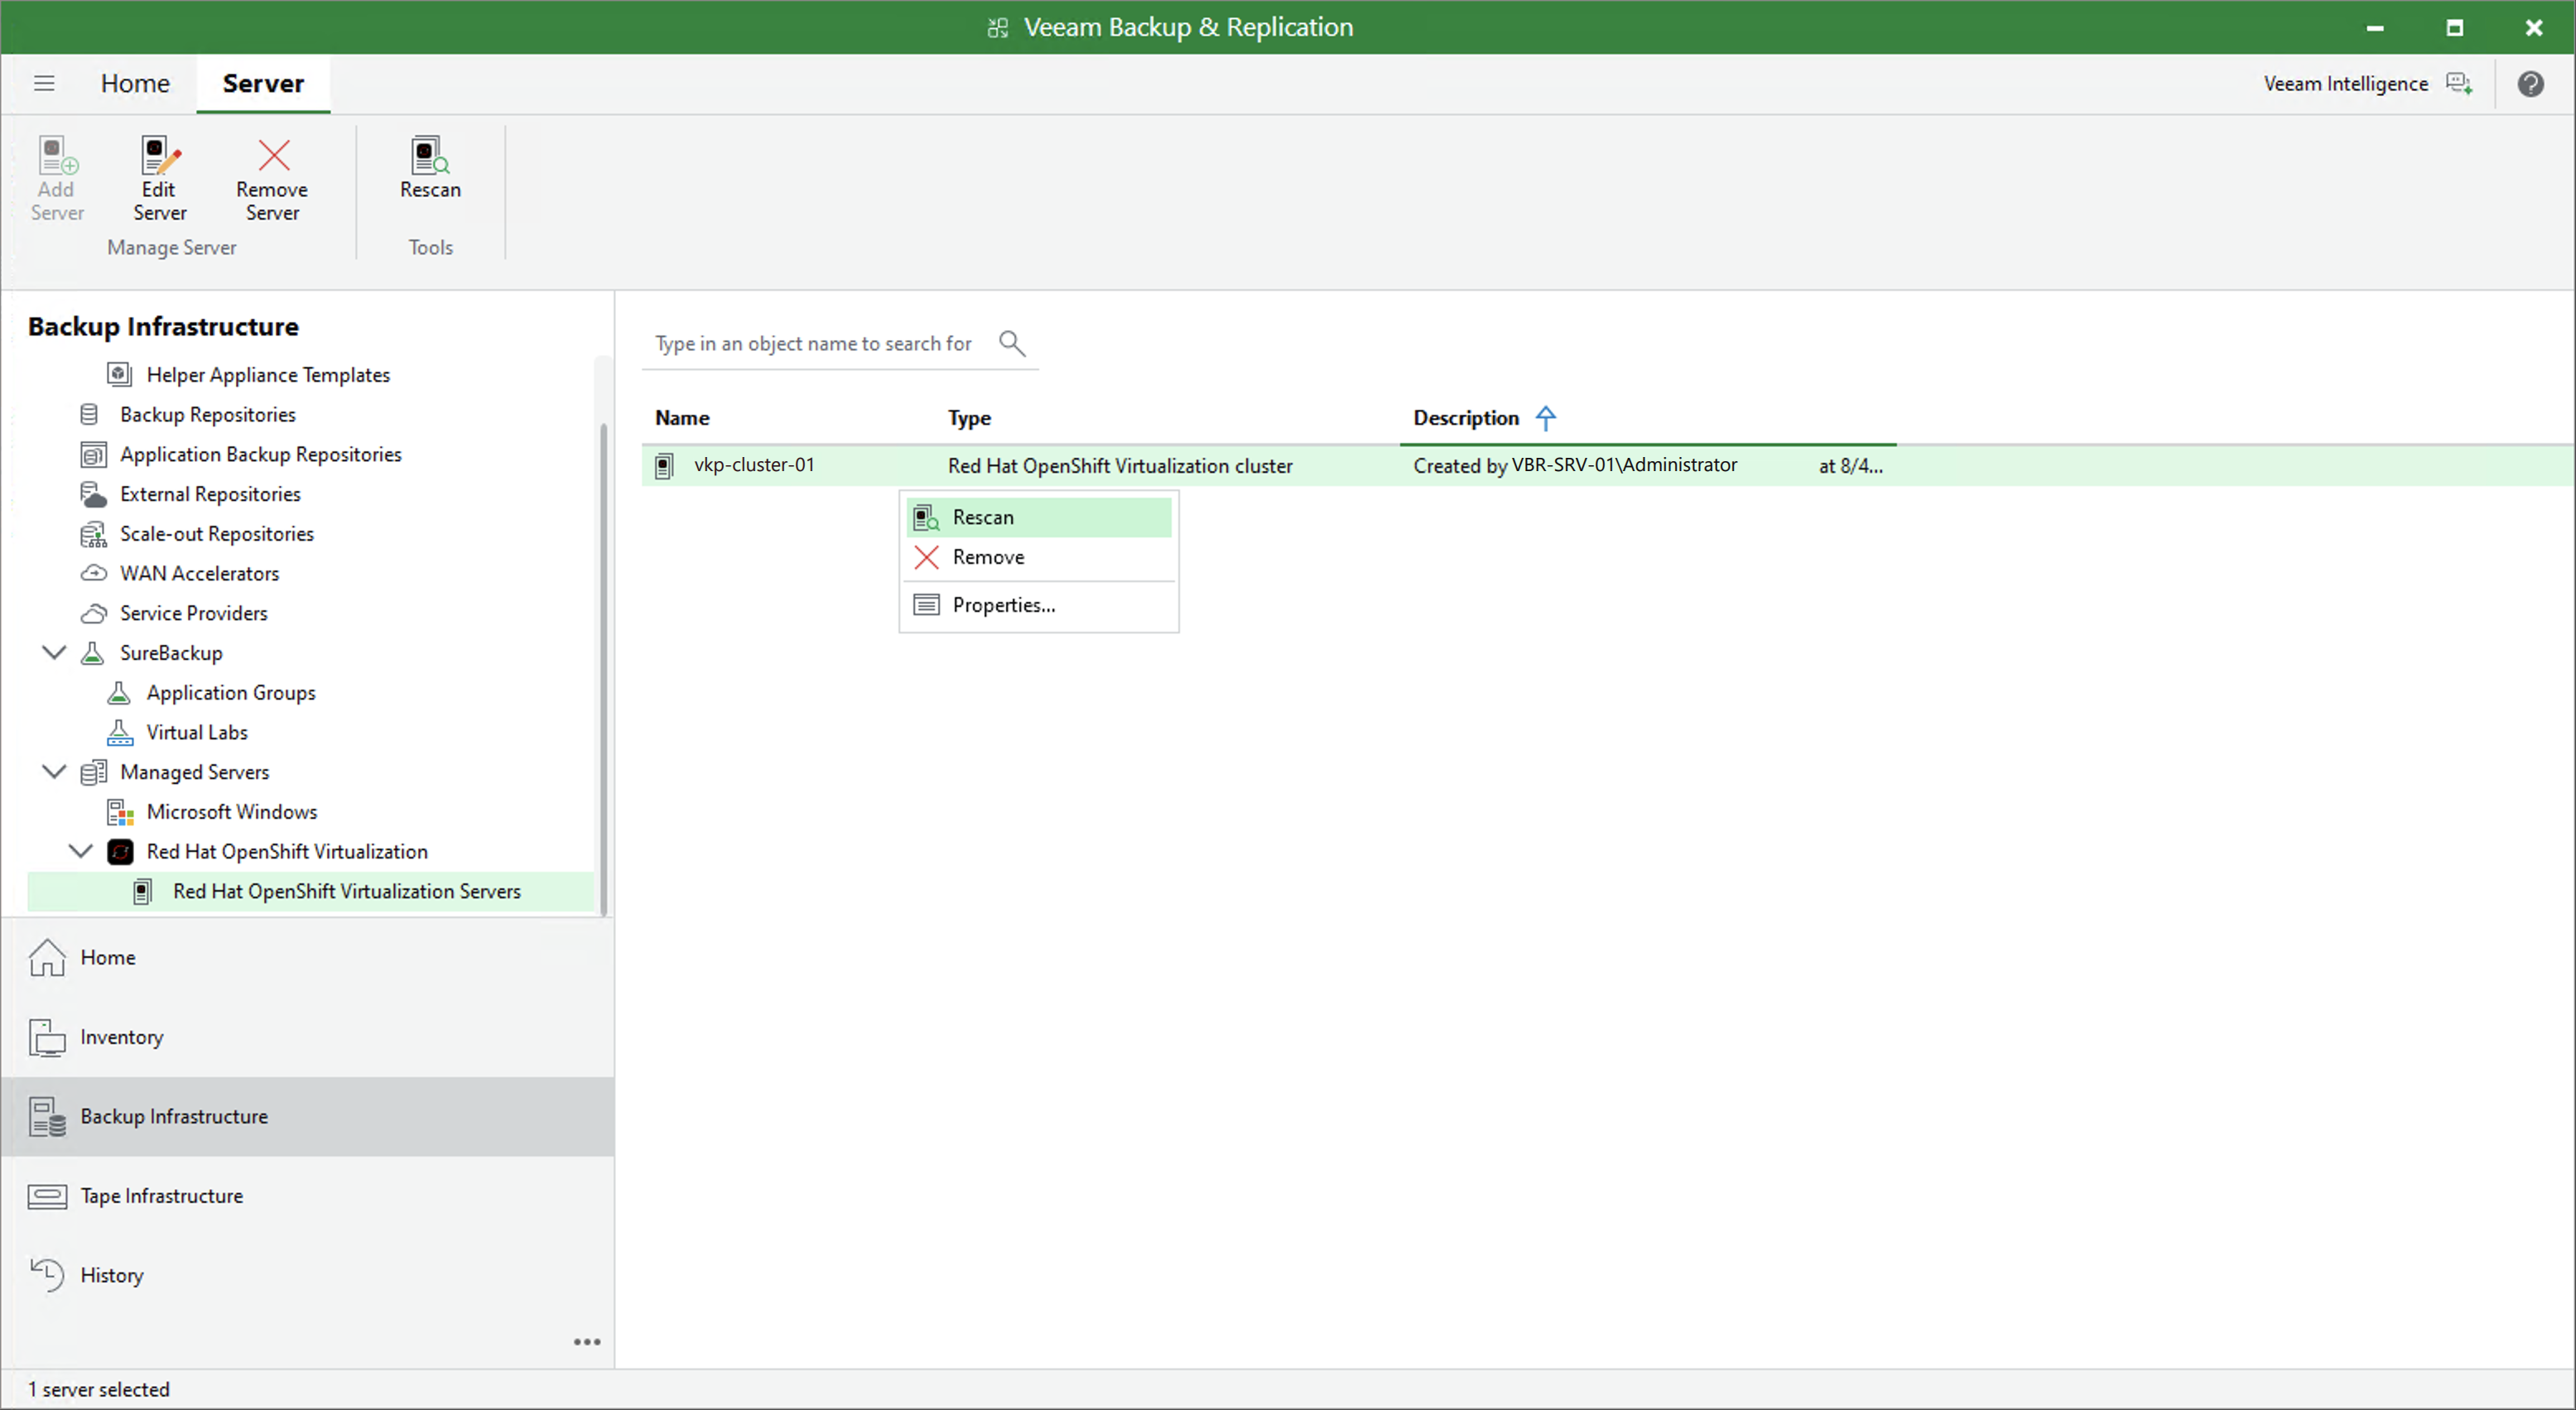2576x1410 pixels.
Task: Select the Virtual Labs icon
Action: [119, 733]
